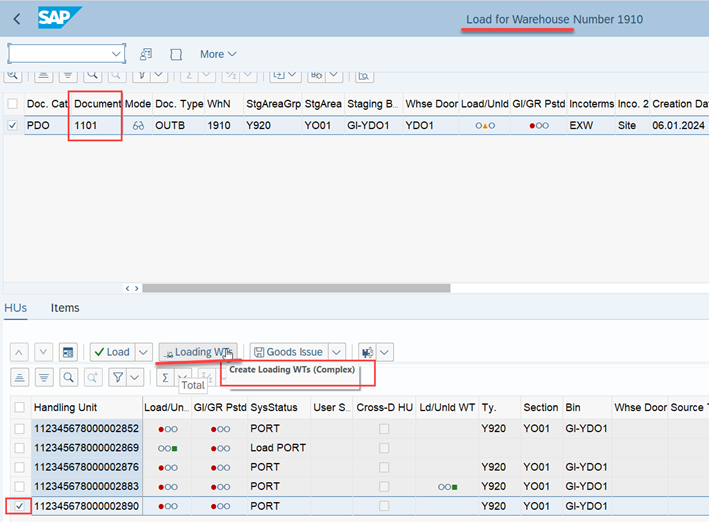Toggle Cross-D HU checkbox for HU ending 2852

pyautogui.click(x=384, y=428)
